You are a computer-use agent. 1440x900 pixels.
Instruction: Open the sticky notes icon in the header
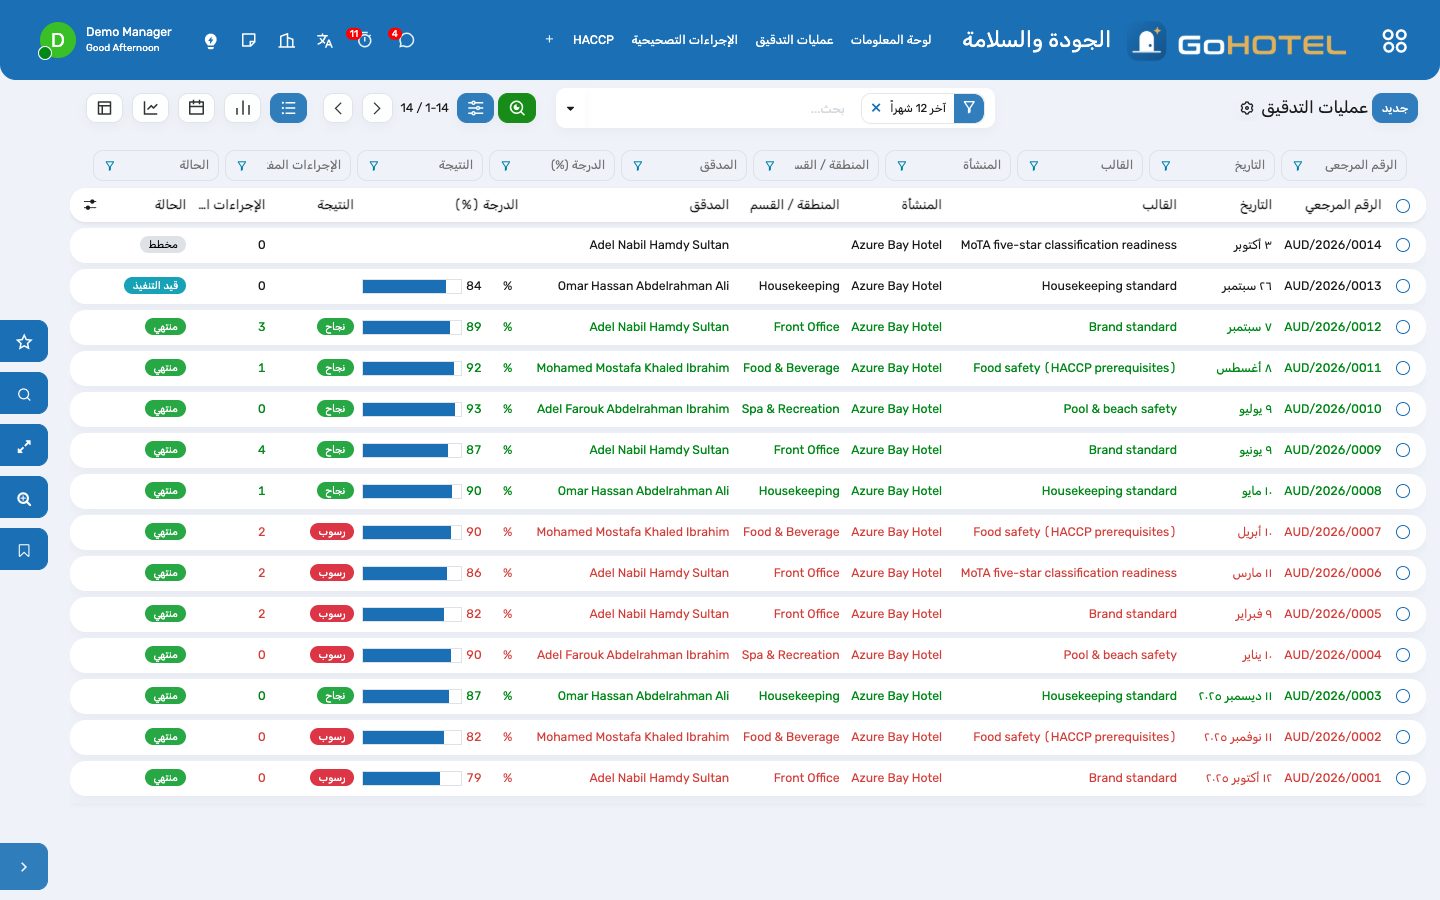click(249, 40)
